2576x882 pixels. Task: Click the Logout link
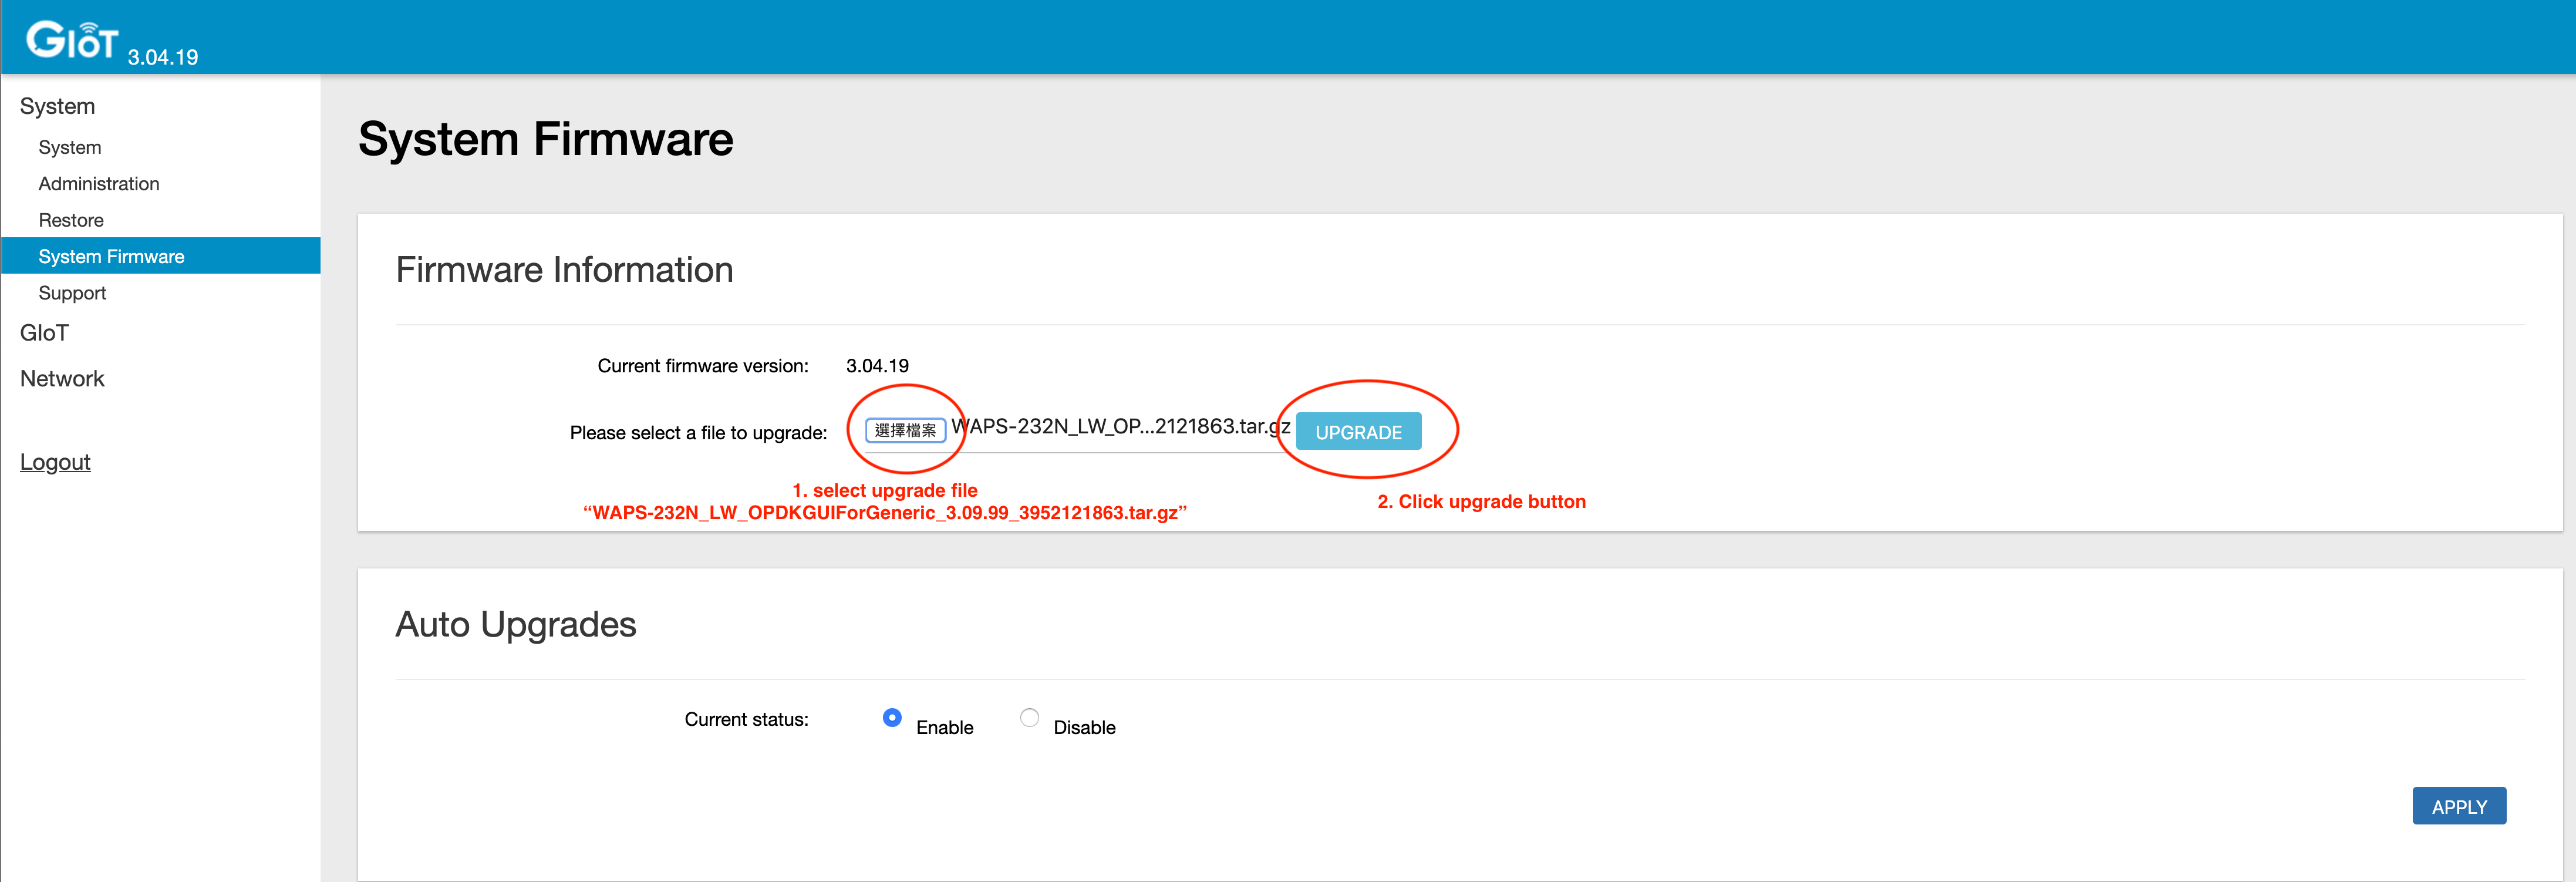click(55, 462)
